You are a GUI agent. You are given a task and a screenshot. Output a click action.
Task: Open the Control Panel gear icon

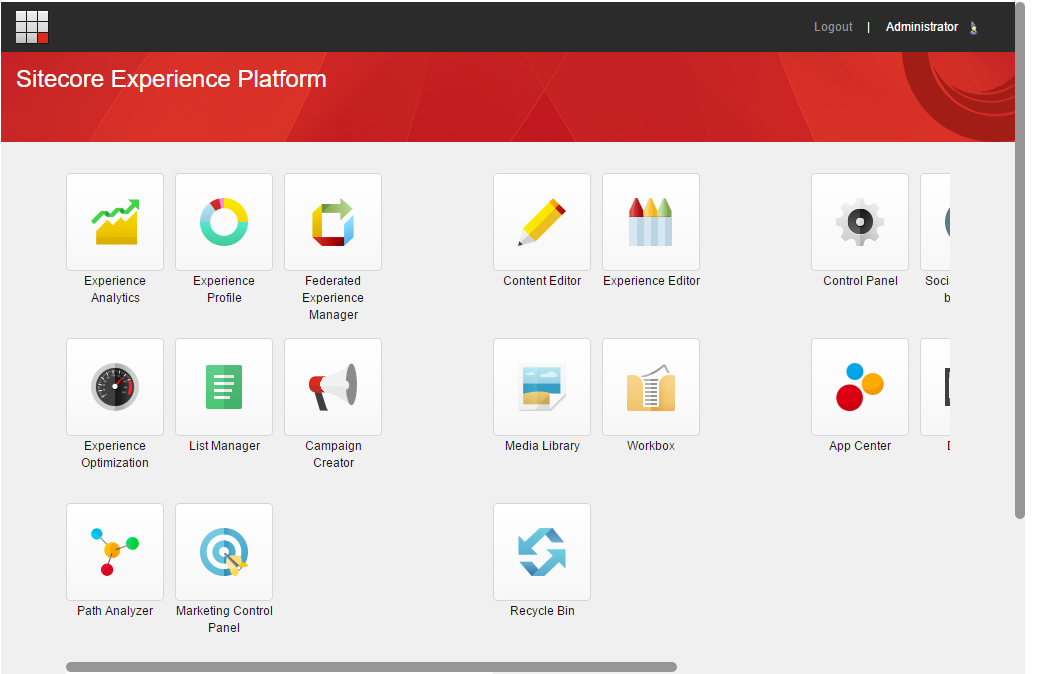(x=860, y=222)
